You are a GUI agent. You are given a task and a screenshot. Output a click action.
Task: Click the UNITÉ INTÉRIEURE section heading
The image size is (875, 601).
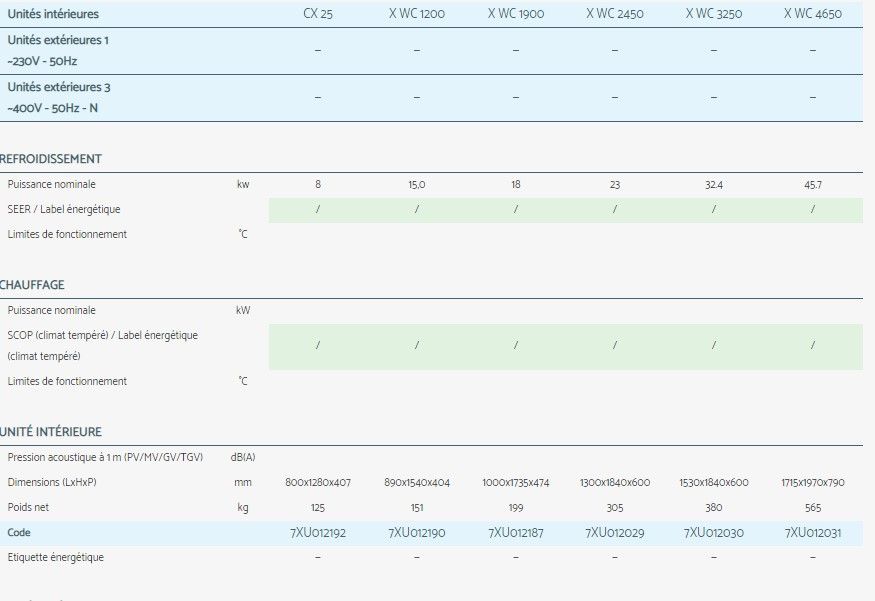pos(51,432)
